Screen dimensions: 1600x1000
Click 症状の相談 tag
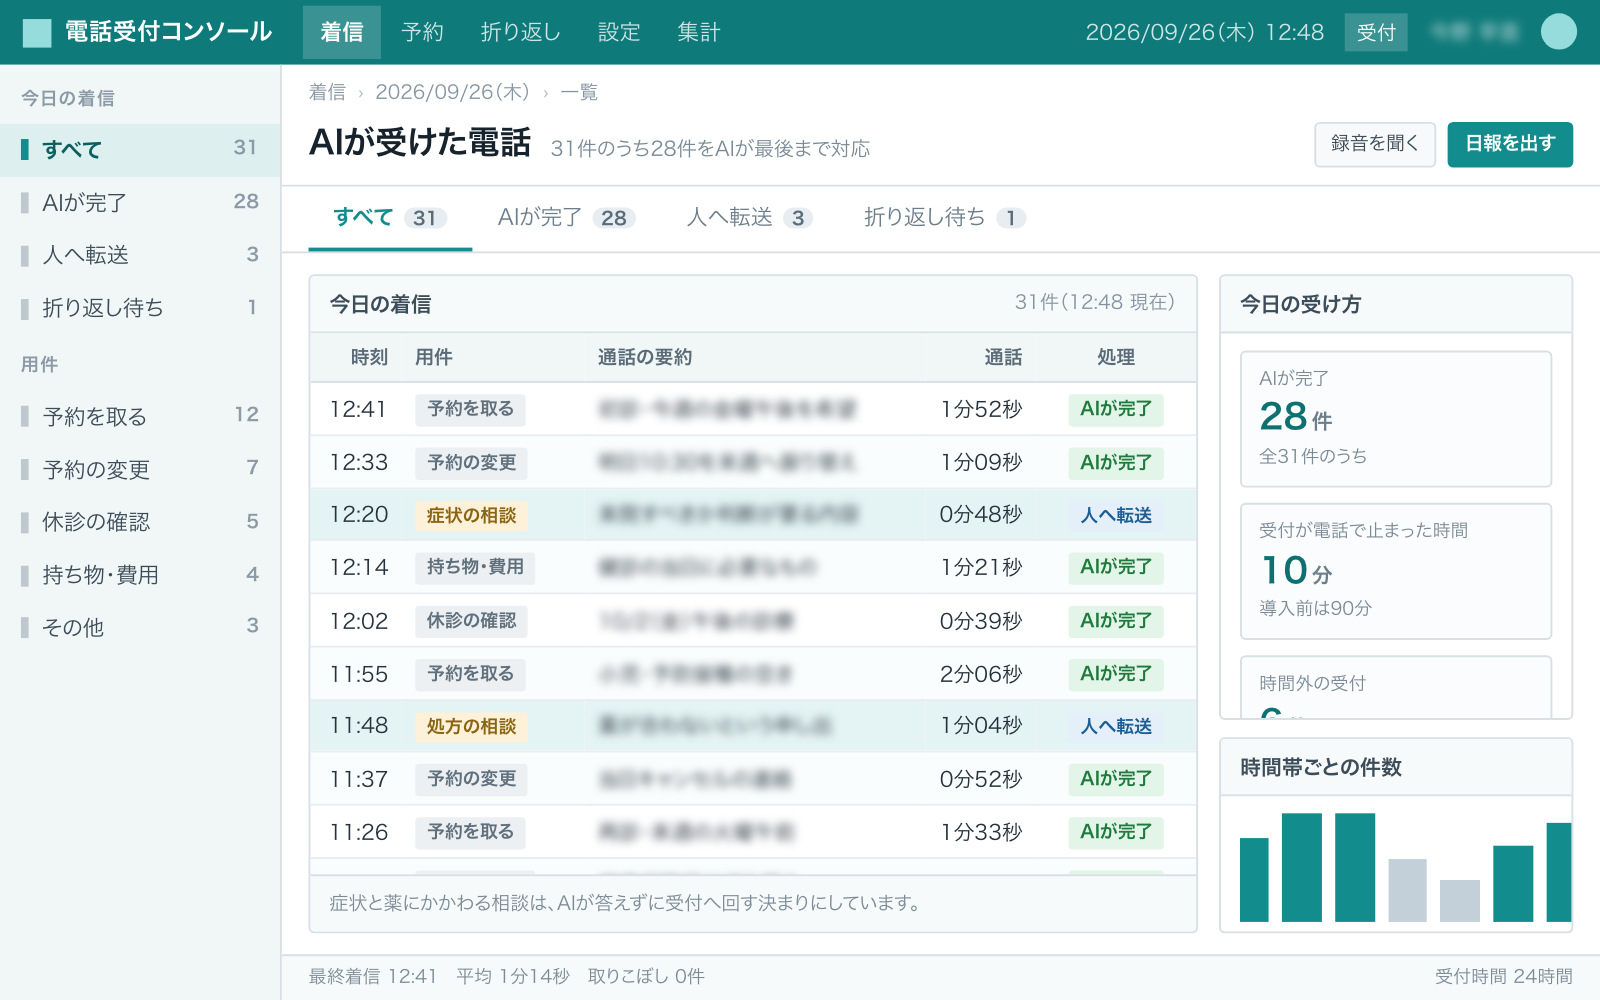click(471, 516)
